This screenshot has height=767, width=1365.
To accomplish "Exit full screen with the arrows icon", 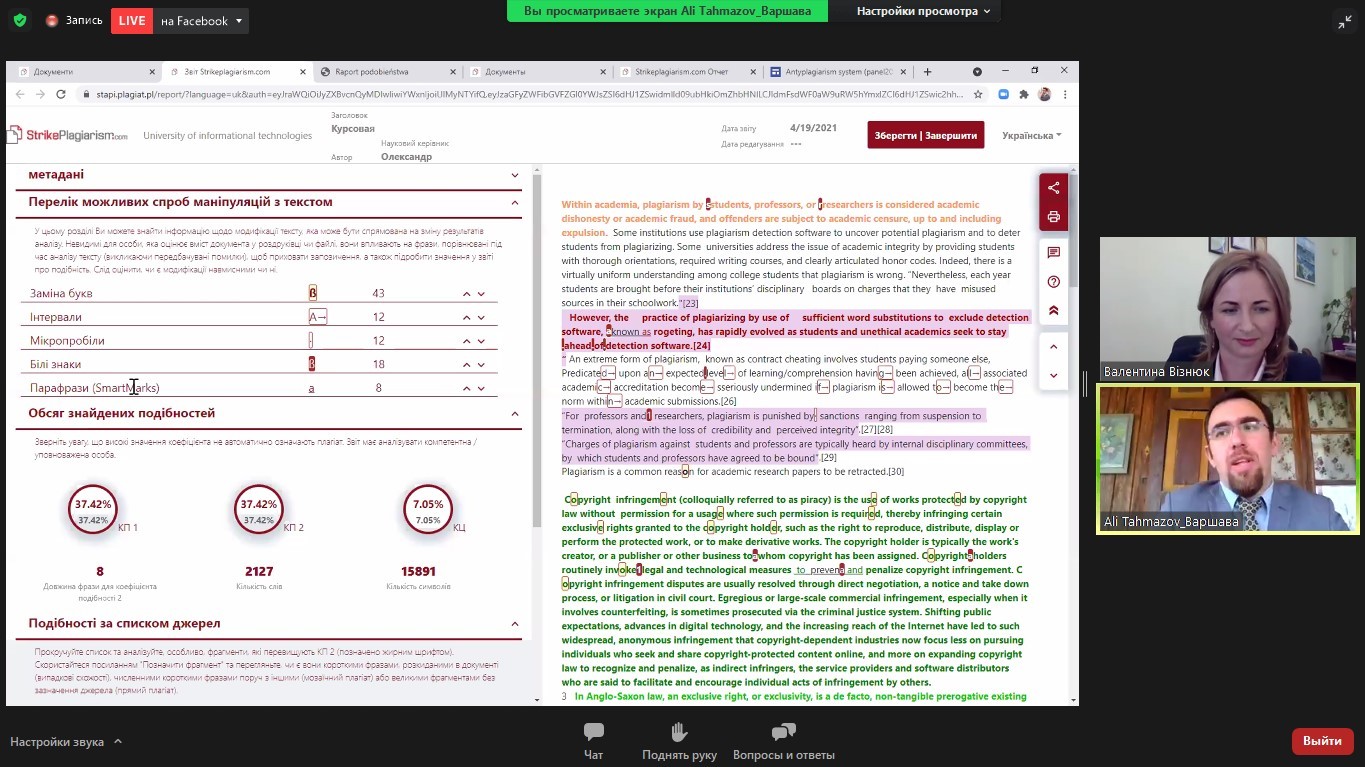I will point(1344,21).
